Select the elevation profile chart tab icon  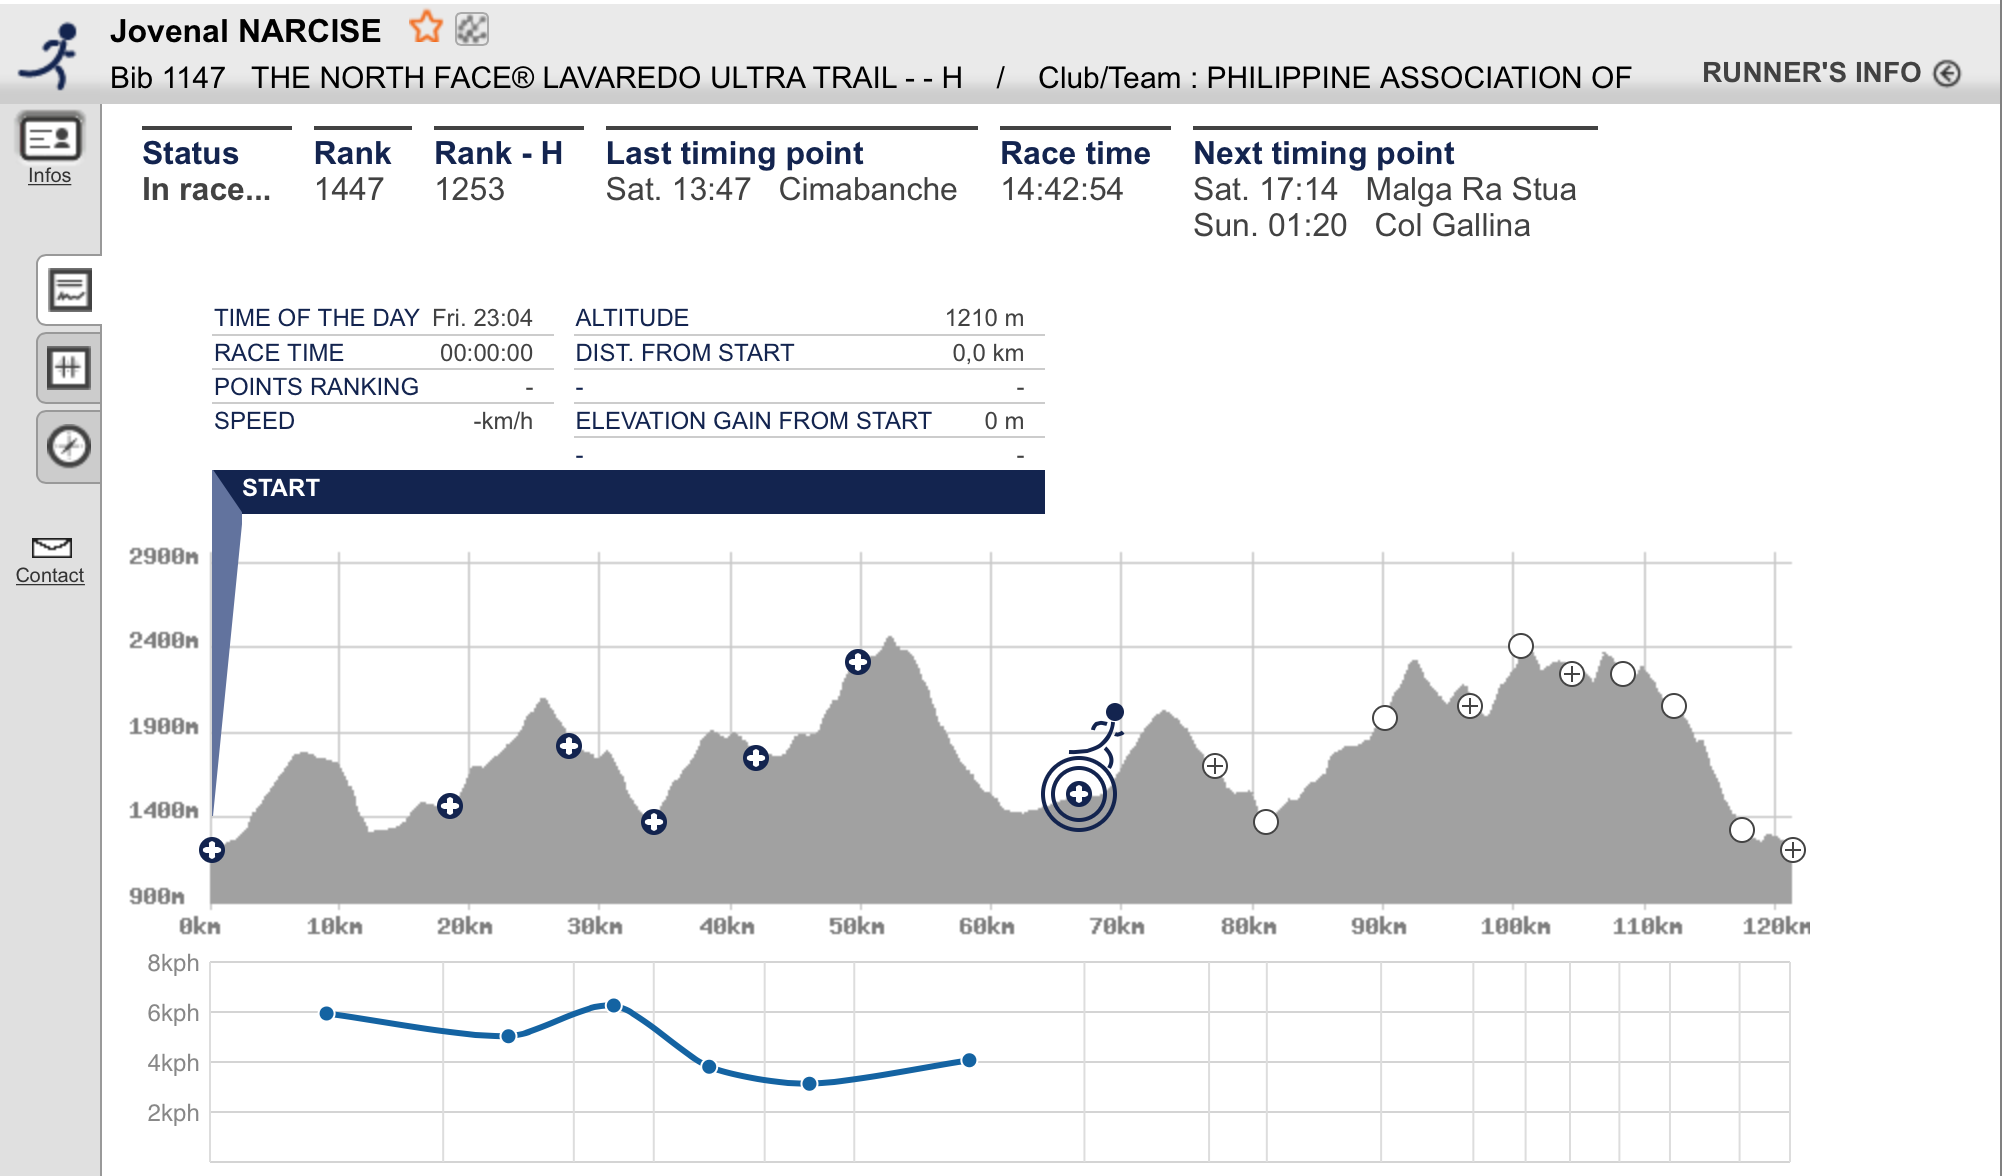pos(70,290)
